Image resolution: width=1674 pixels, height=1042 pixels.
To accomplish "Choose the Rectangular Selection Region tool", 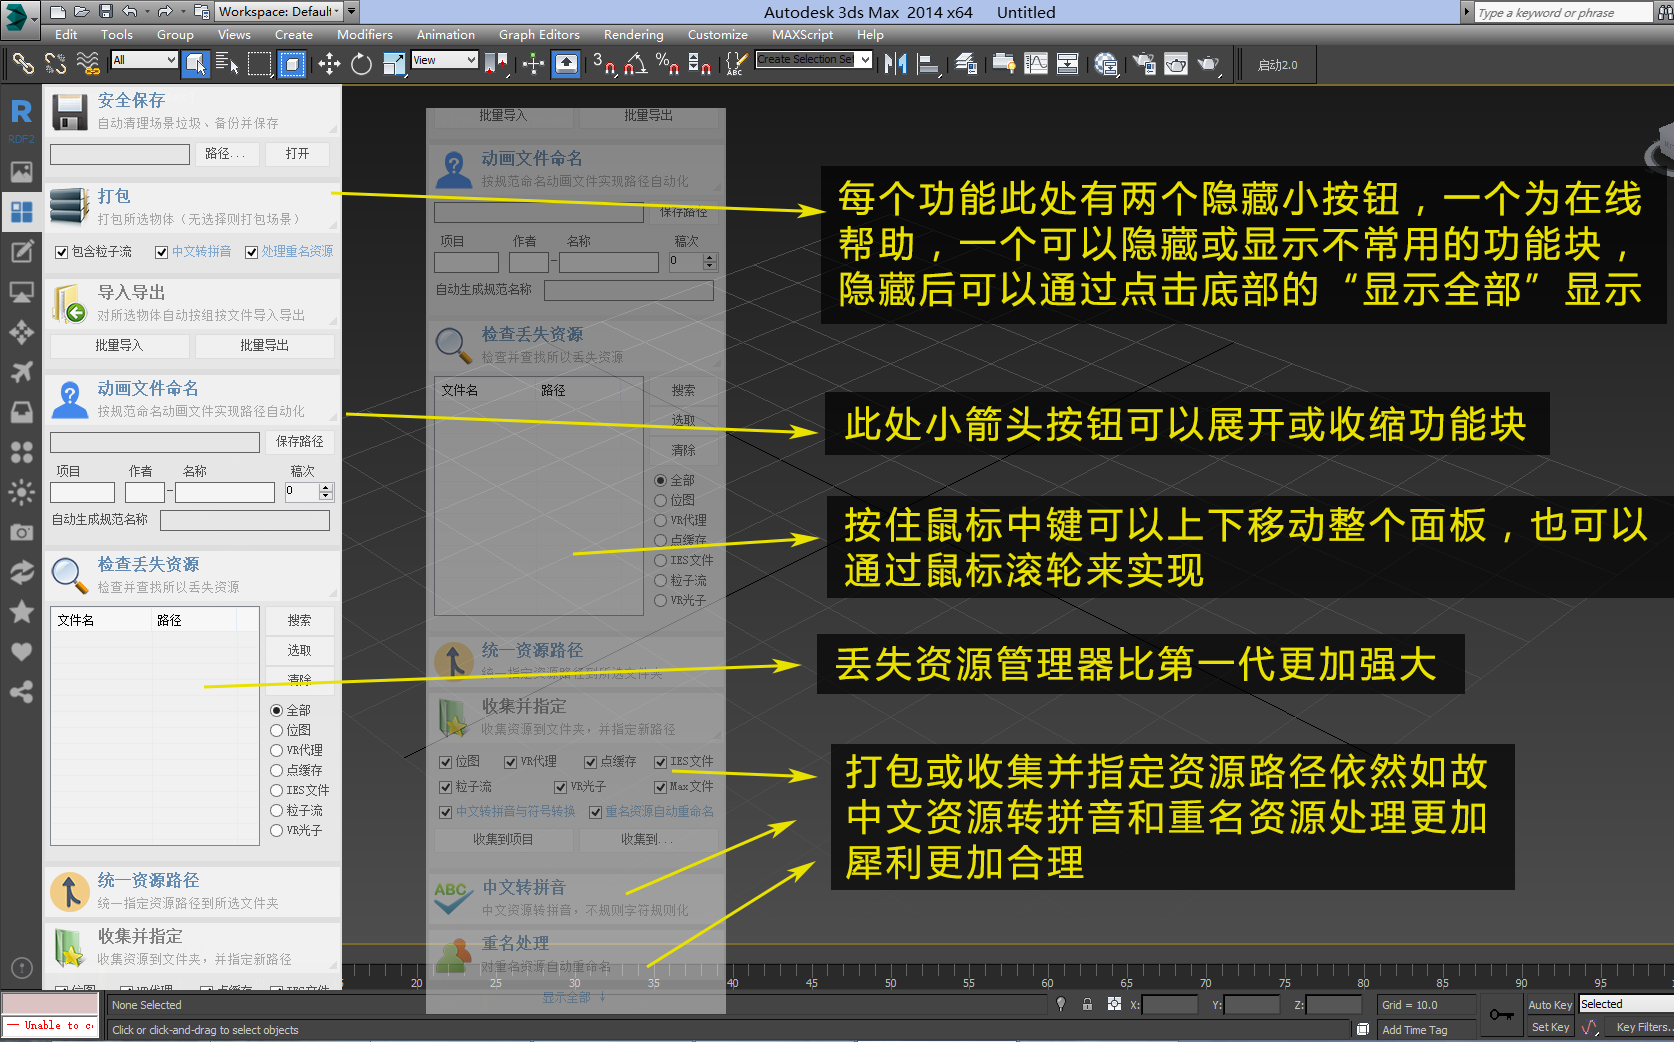I will [260, 64].
